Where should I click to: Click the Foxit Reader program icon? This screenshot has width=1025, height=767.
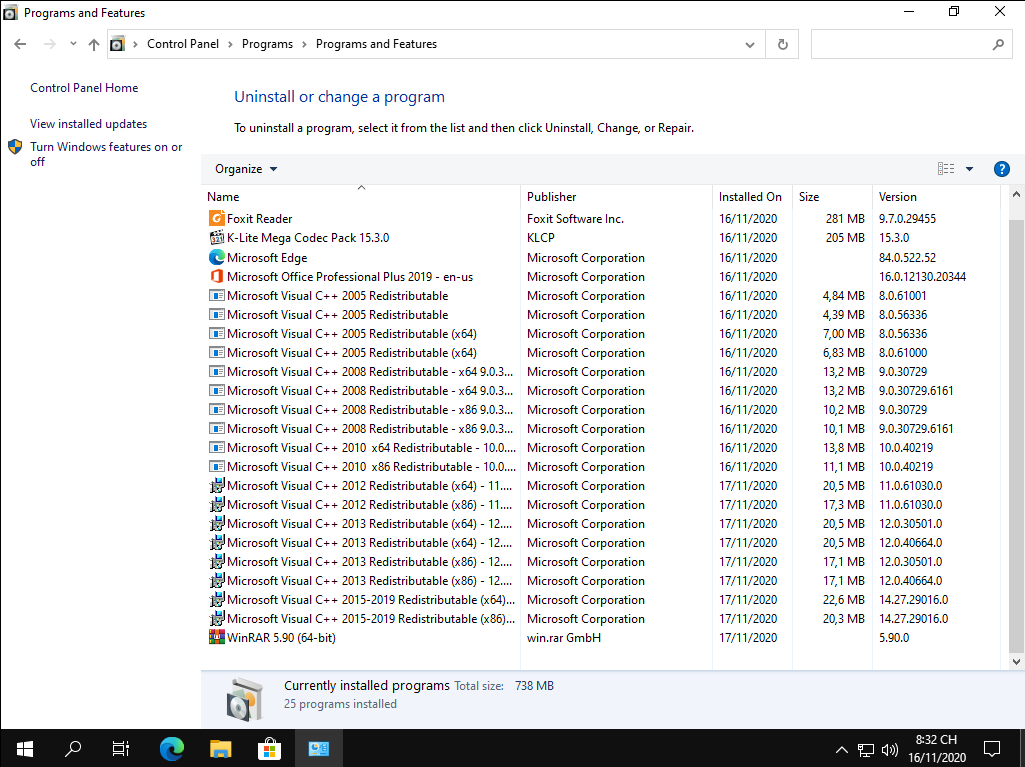[216, 218]
